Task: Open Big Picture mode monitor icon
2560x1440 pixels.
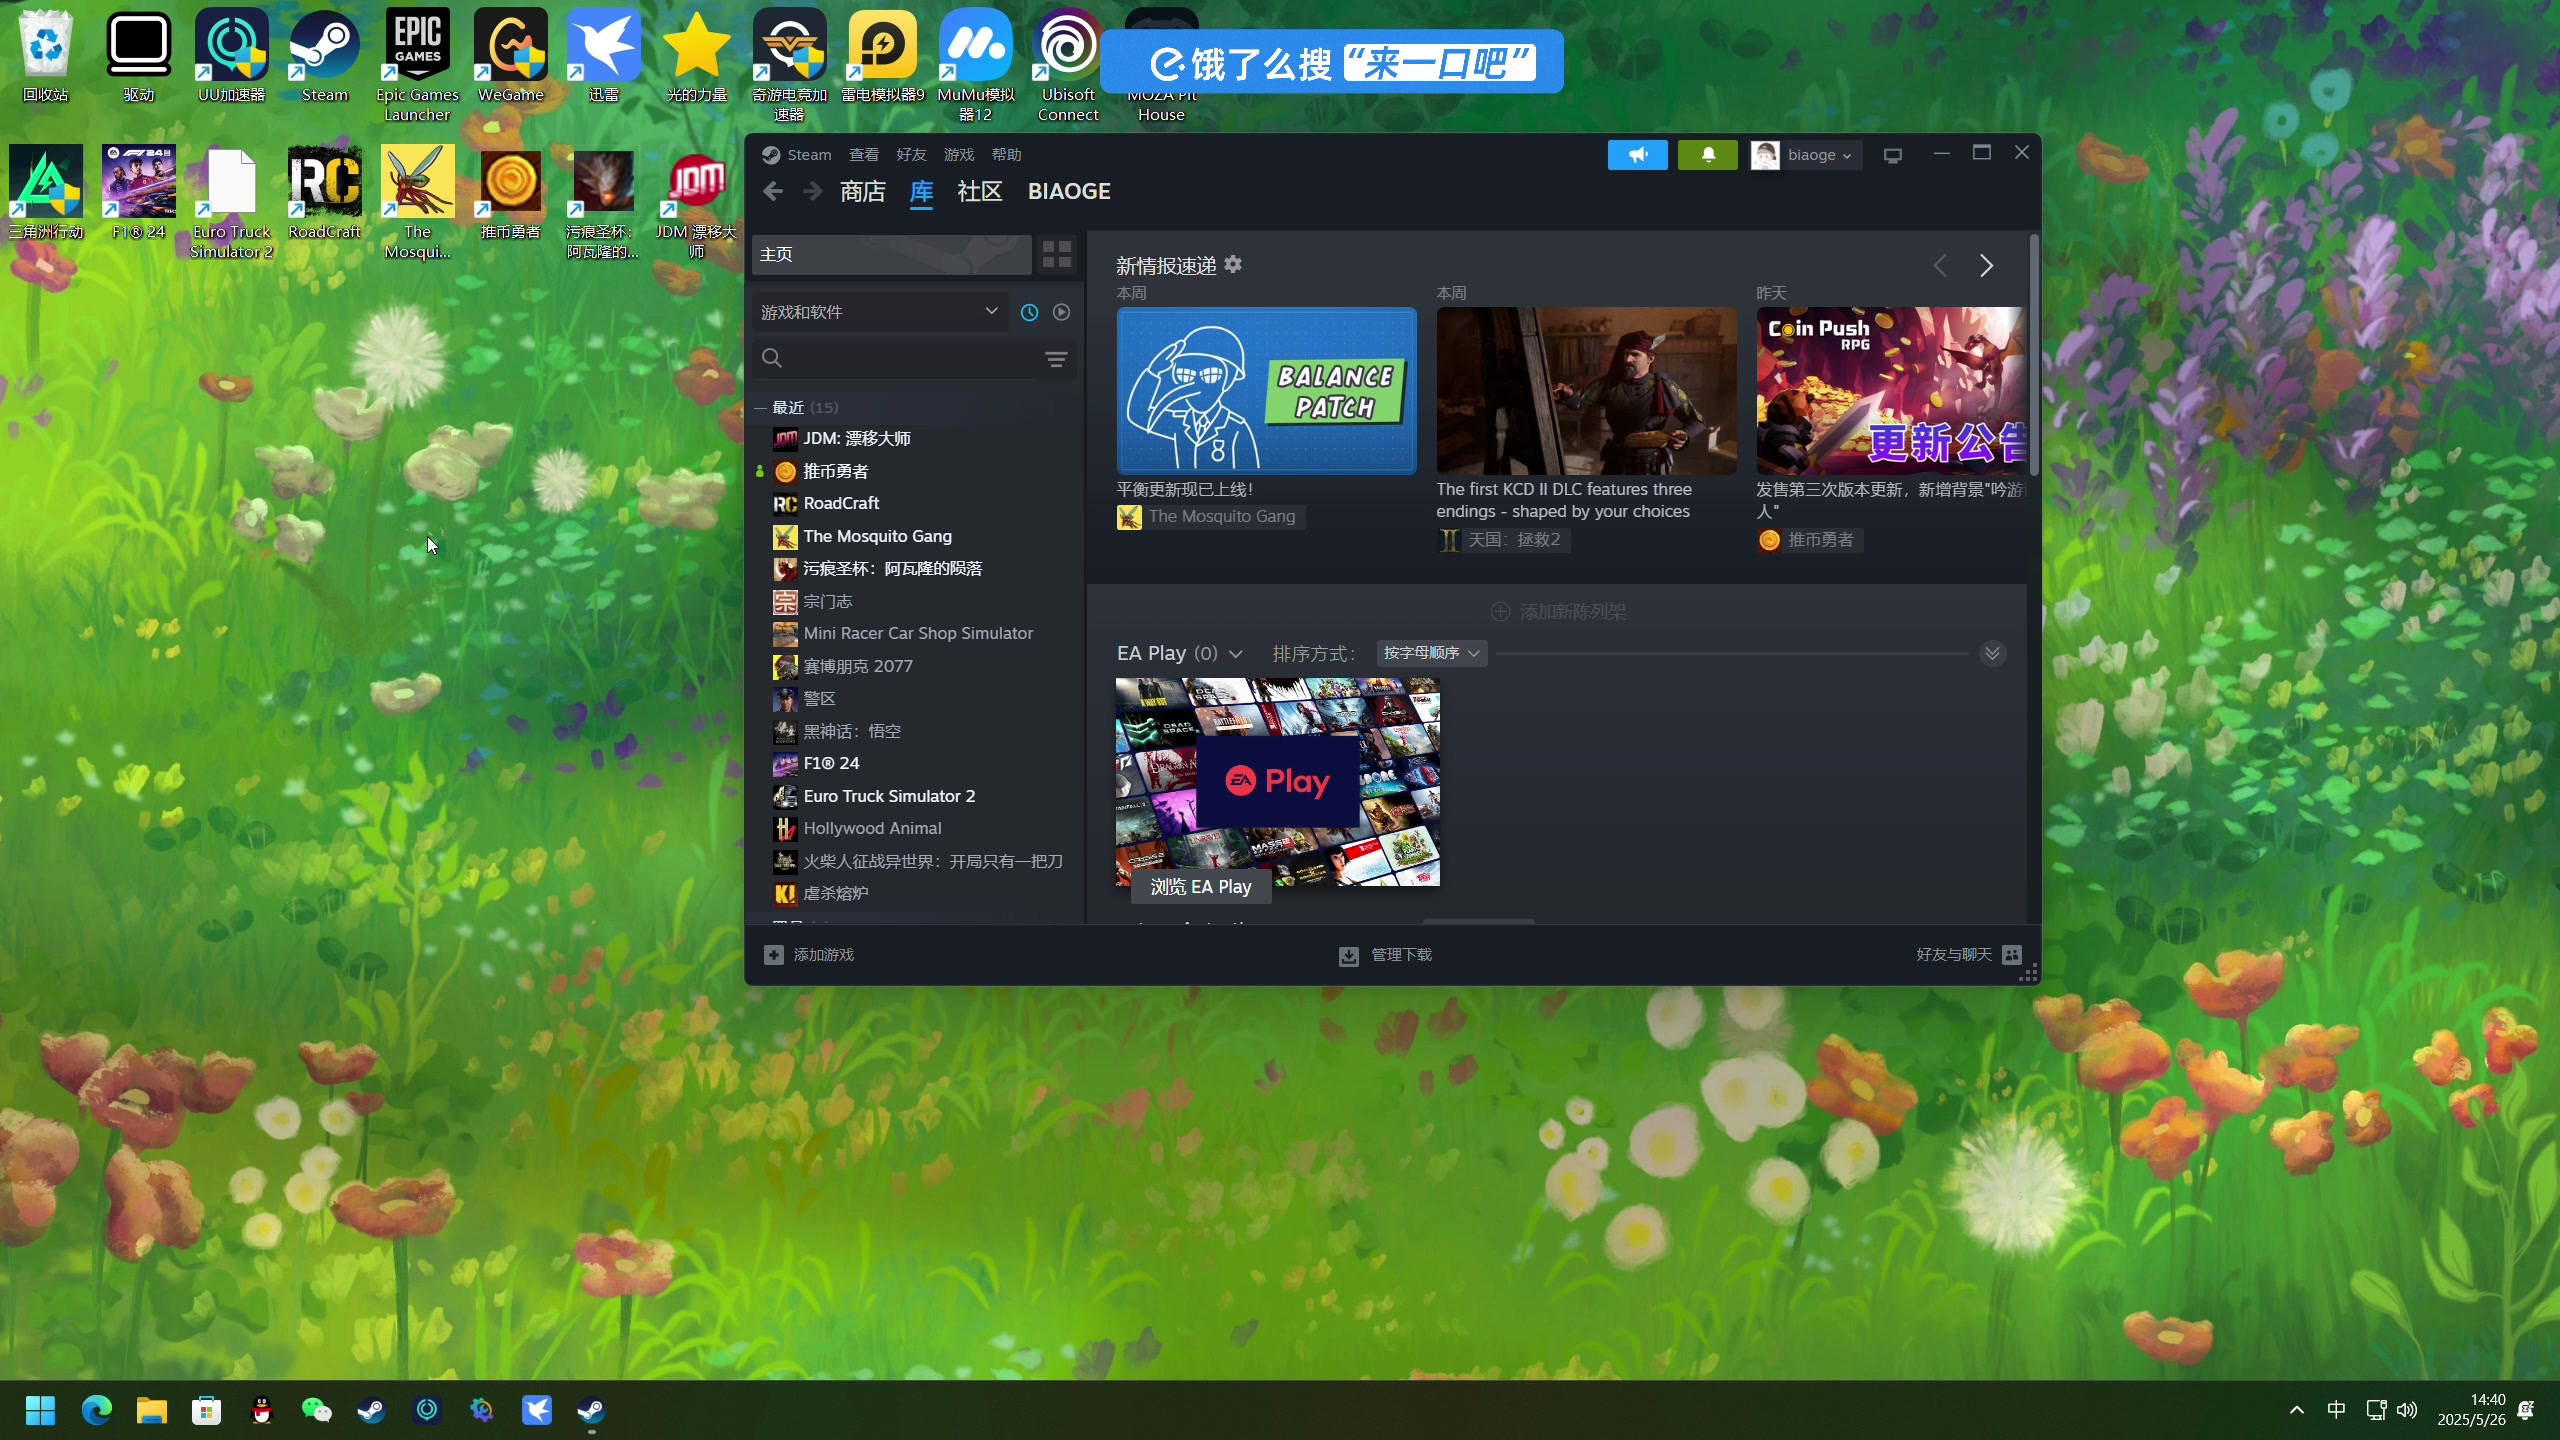Action: (1893, 155)
